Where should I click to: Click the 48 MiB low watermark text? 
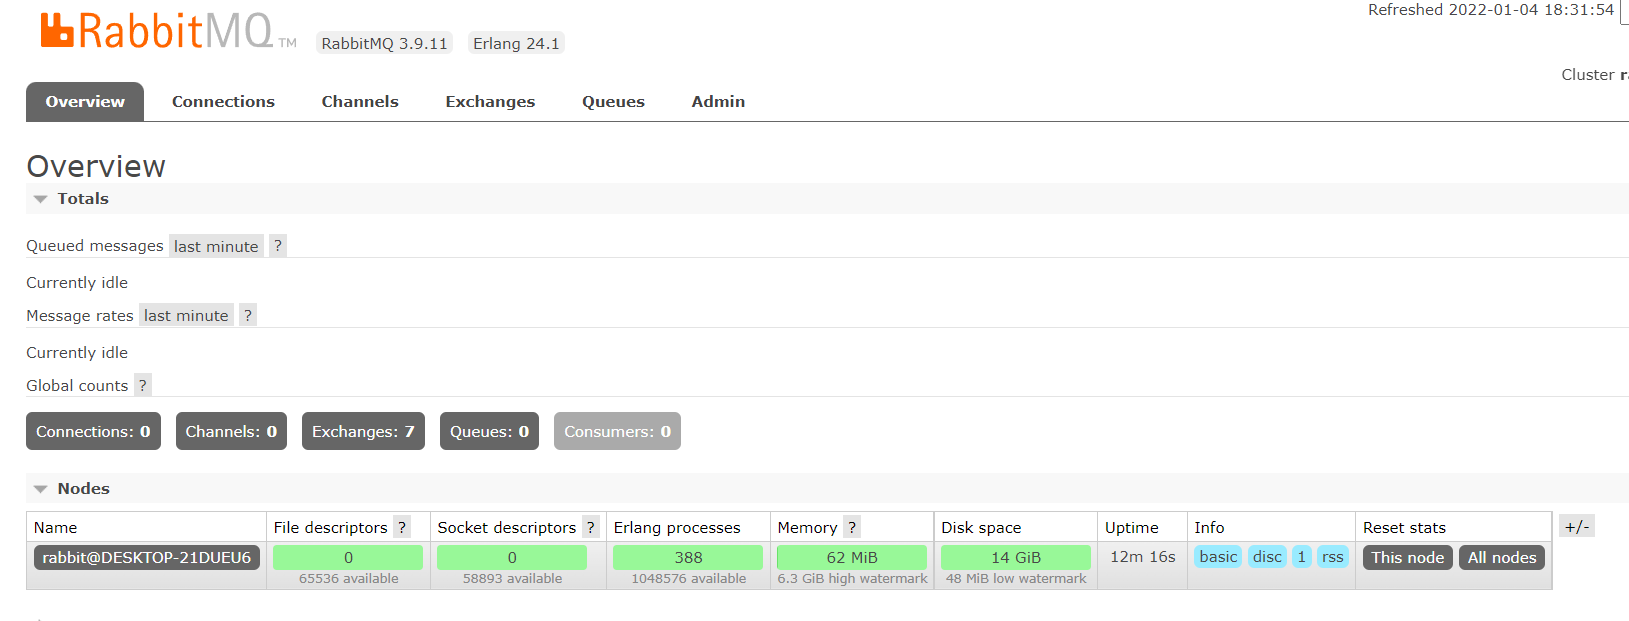1016,579
